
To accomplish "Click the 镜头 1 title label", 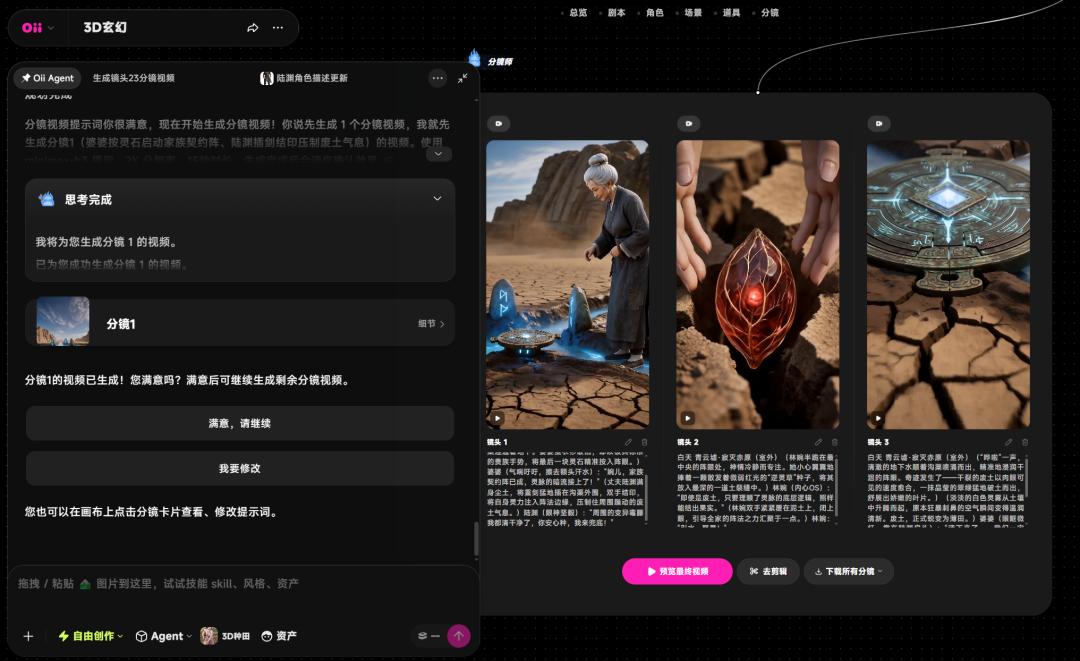I will click(497, 442).
